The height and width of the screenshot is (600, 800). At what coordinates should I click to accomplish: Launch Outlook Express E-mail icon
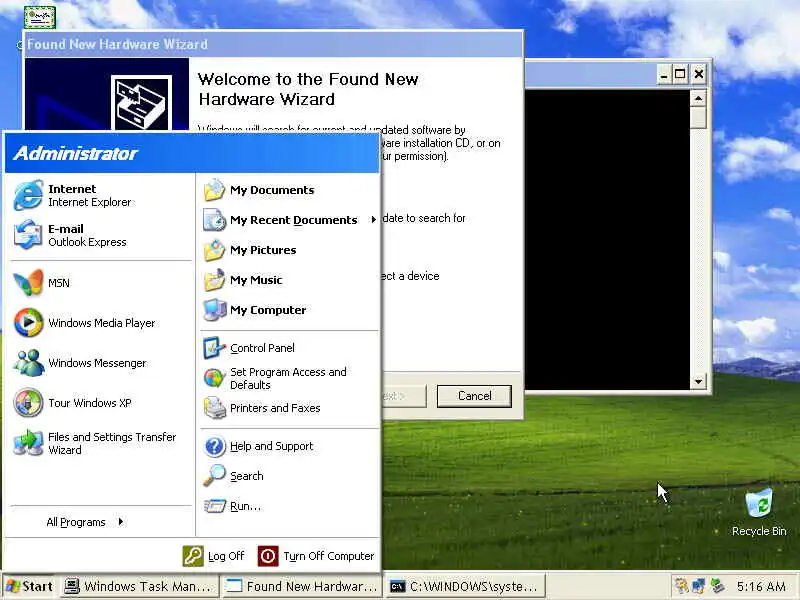(x=28, y=235)
